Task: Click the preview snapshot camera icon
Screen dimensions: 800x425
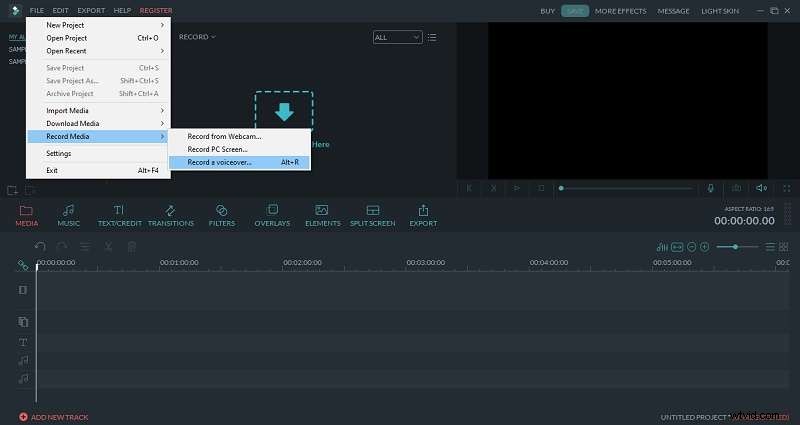Action: click(736, 187)
